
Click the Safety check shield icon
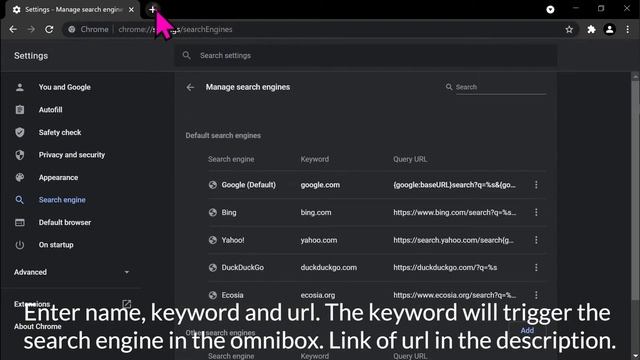click(x=20, y=132)
